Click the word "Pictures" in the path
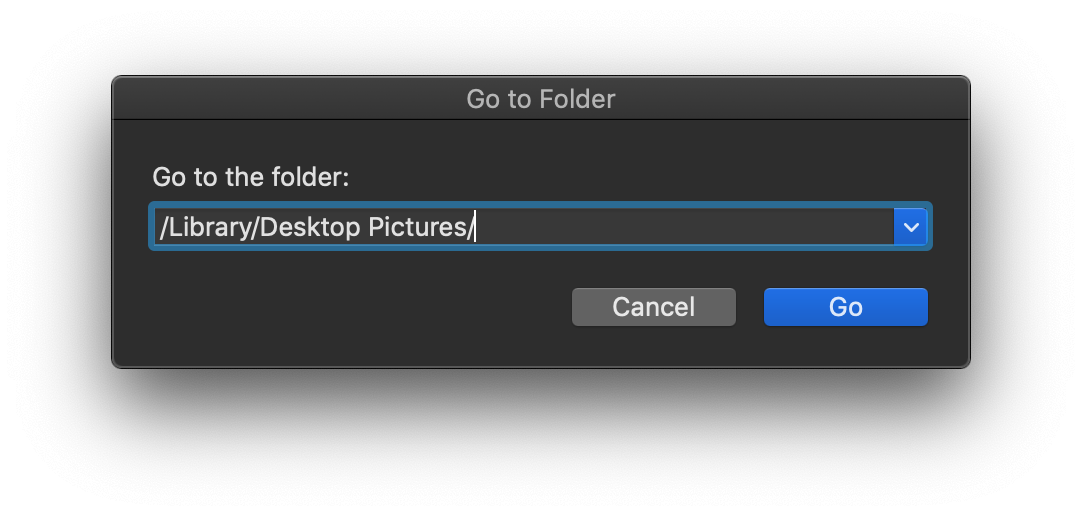Viewport: 1082px width, 516px height. coord(416,228)
